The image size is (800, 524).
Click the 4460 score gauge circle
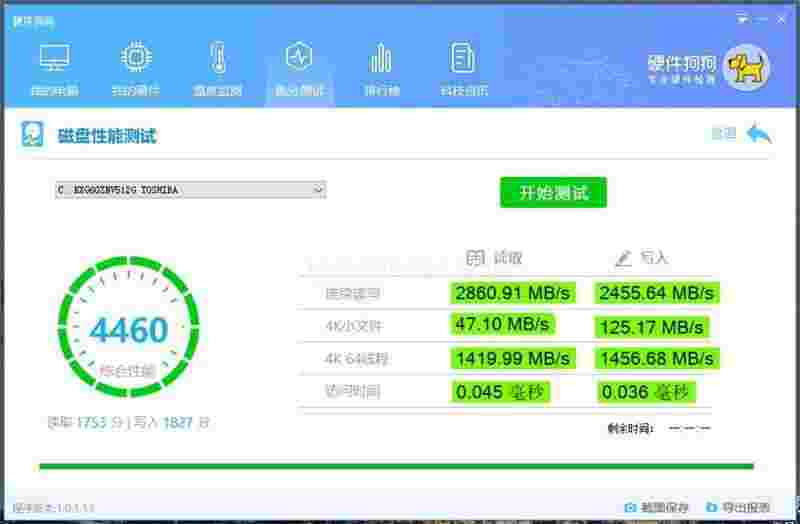(128, 331)
